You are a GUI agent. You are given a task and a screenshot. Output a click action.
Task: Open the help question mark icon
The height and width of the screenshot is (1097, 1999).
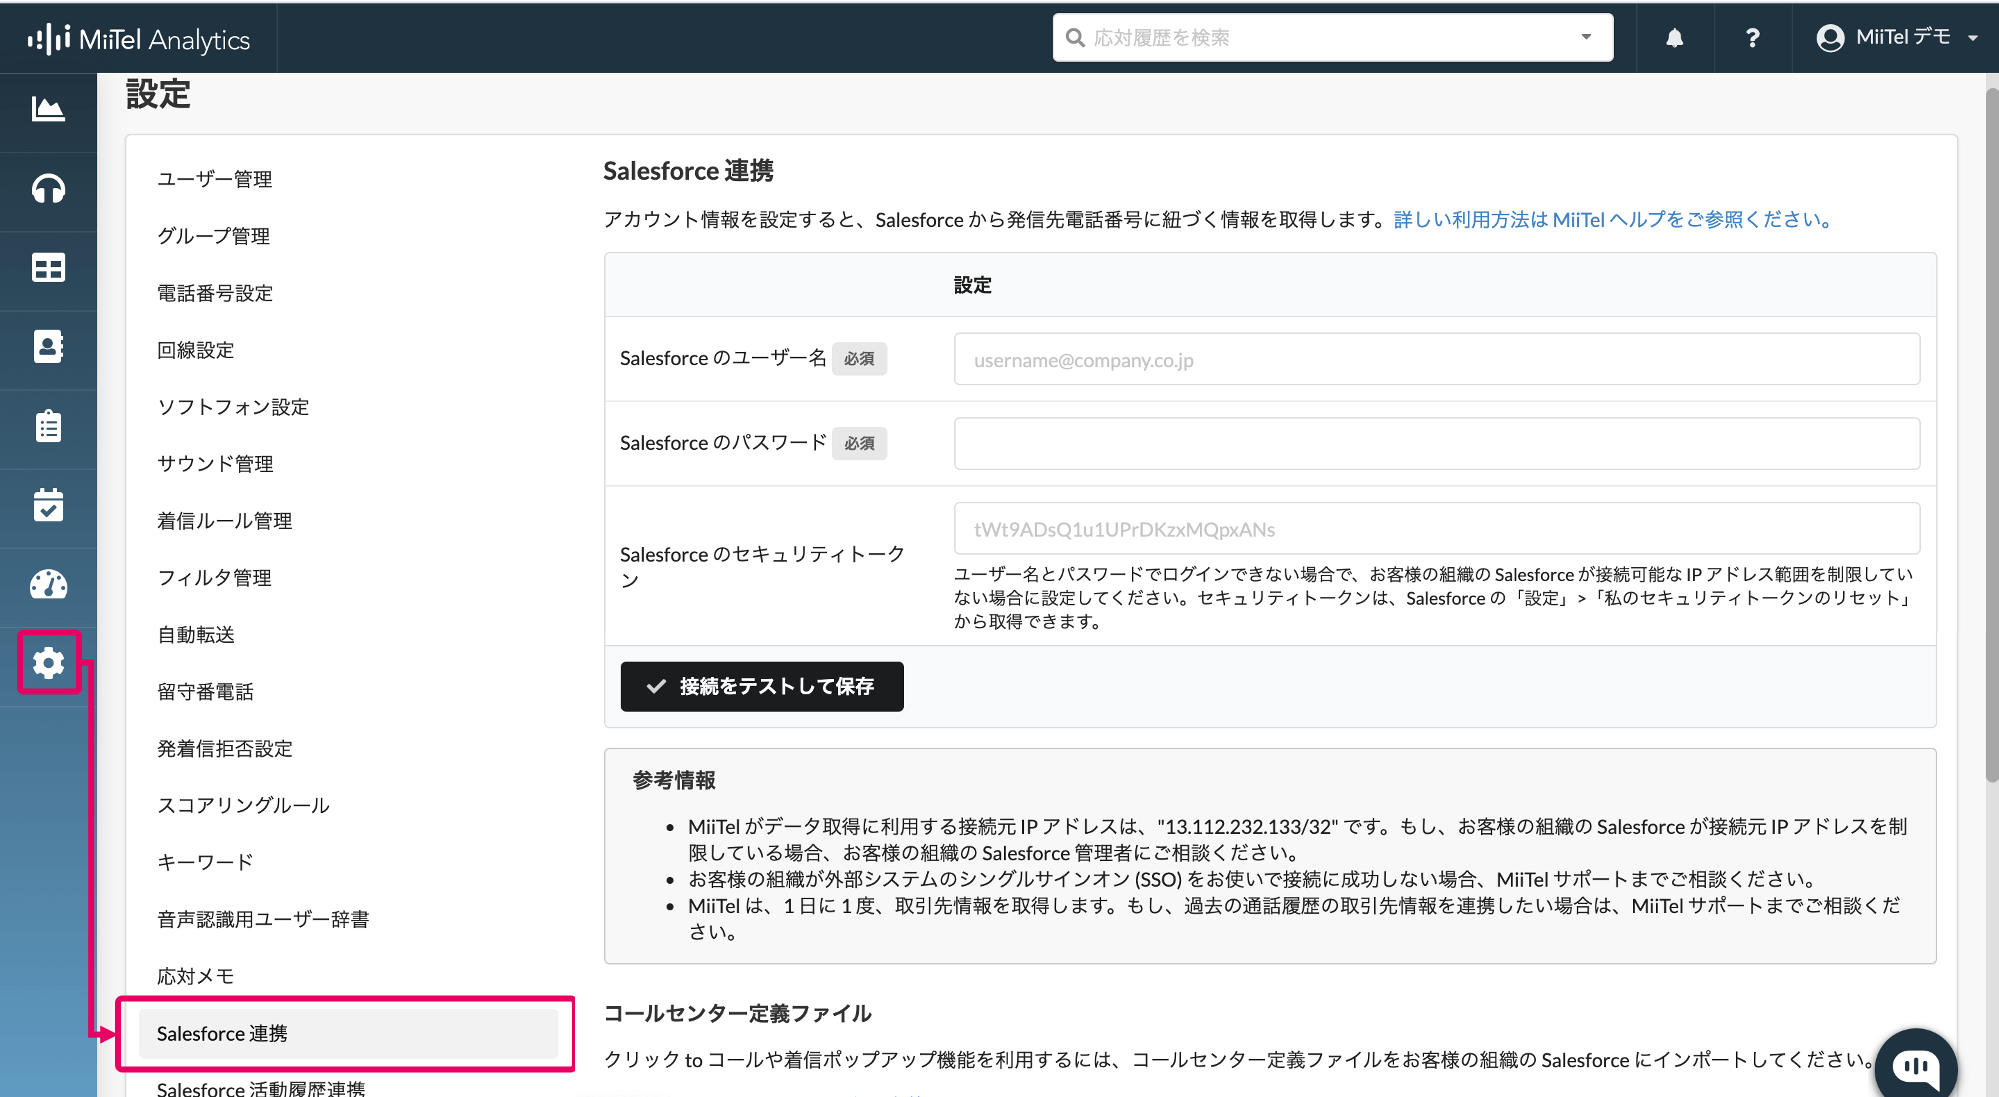[1752, 38]
